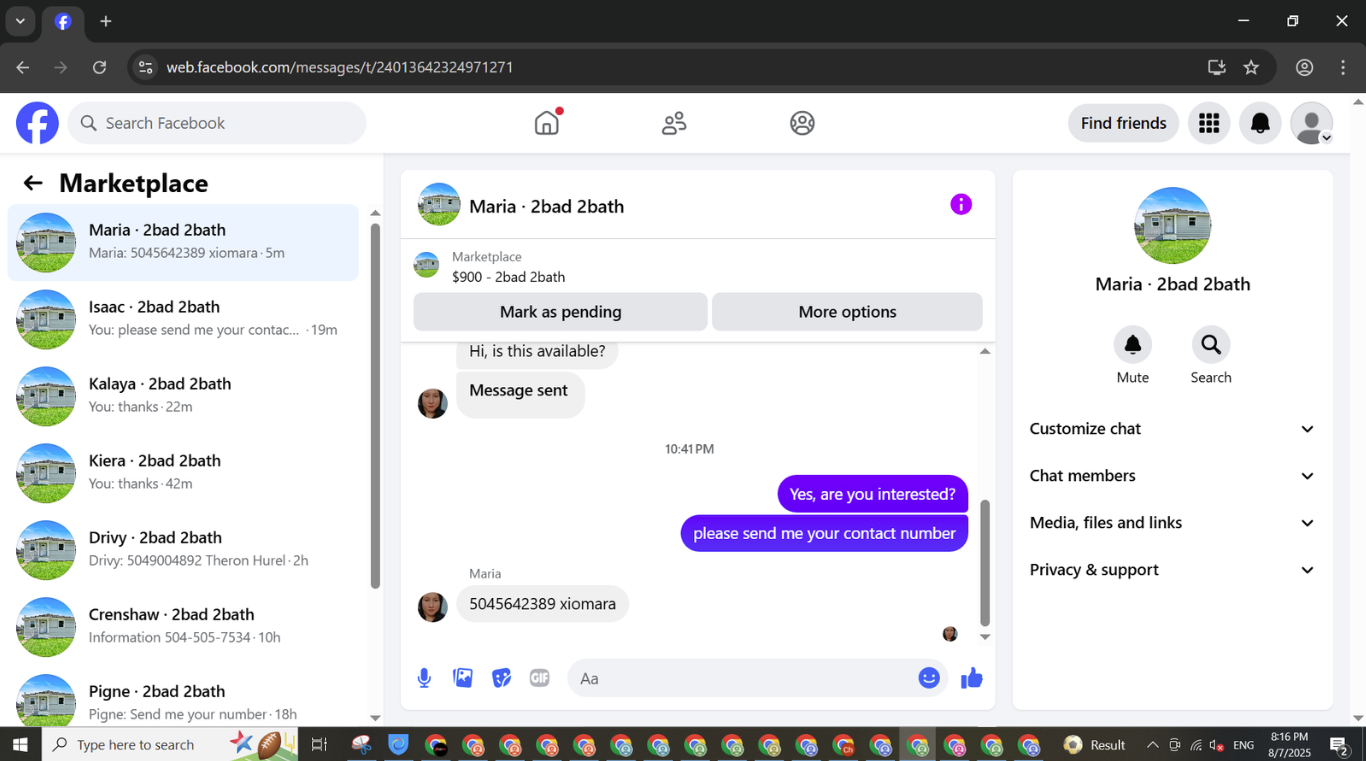Select the Facebook browser tab
This screenshot has height=761, width=1366.
click(63, 22)
